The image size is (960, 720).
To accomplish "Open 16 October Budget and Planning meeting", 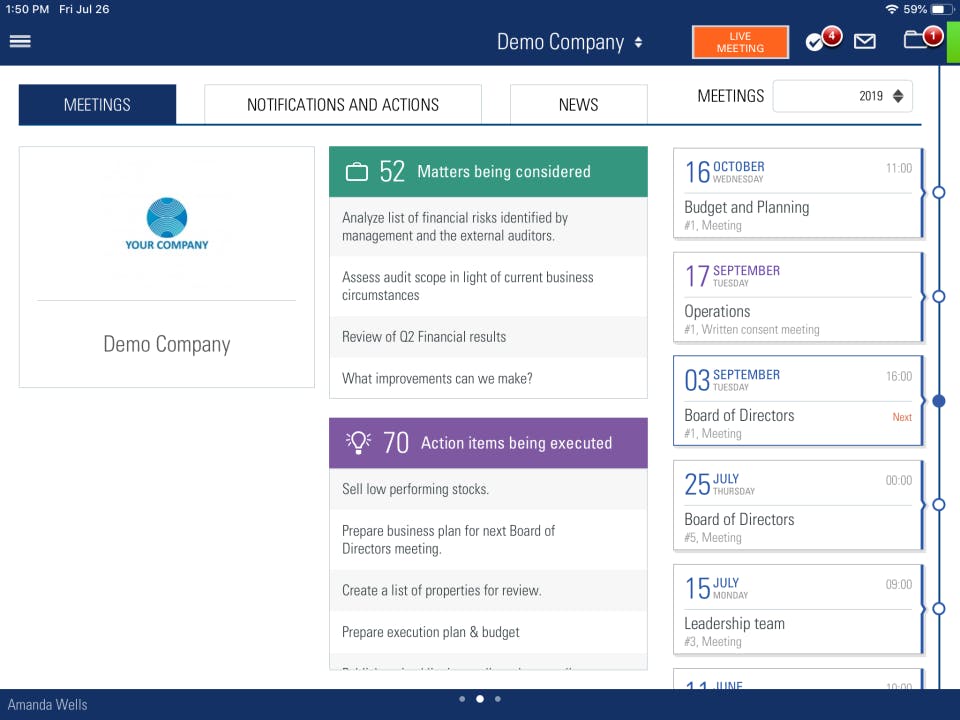I will point(798,193).
